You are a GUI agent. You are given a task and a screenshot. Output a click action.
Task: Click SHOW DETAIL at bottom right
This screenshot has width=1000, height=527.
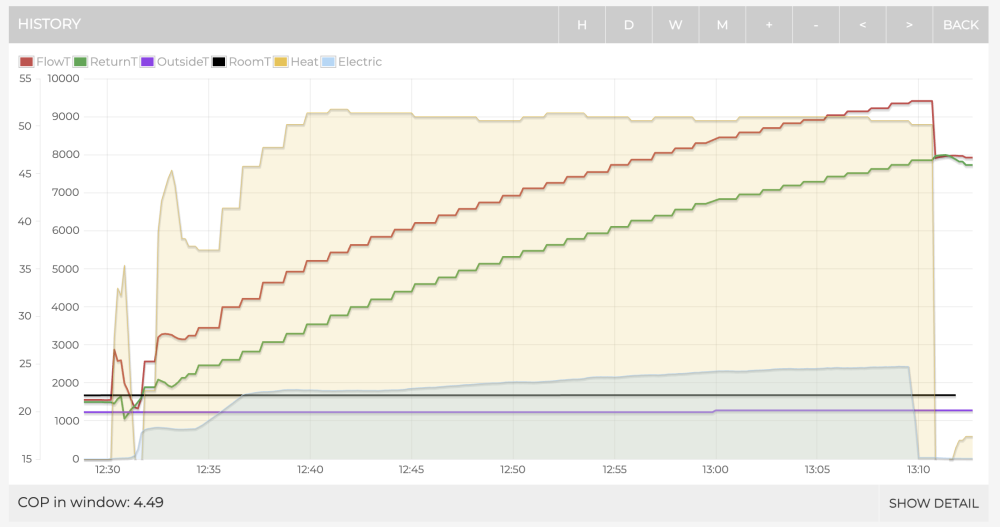click(x=934, y=503)
